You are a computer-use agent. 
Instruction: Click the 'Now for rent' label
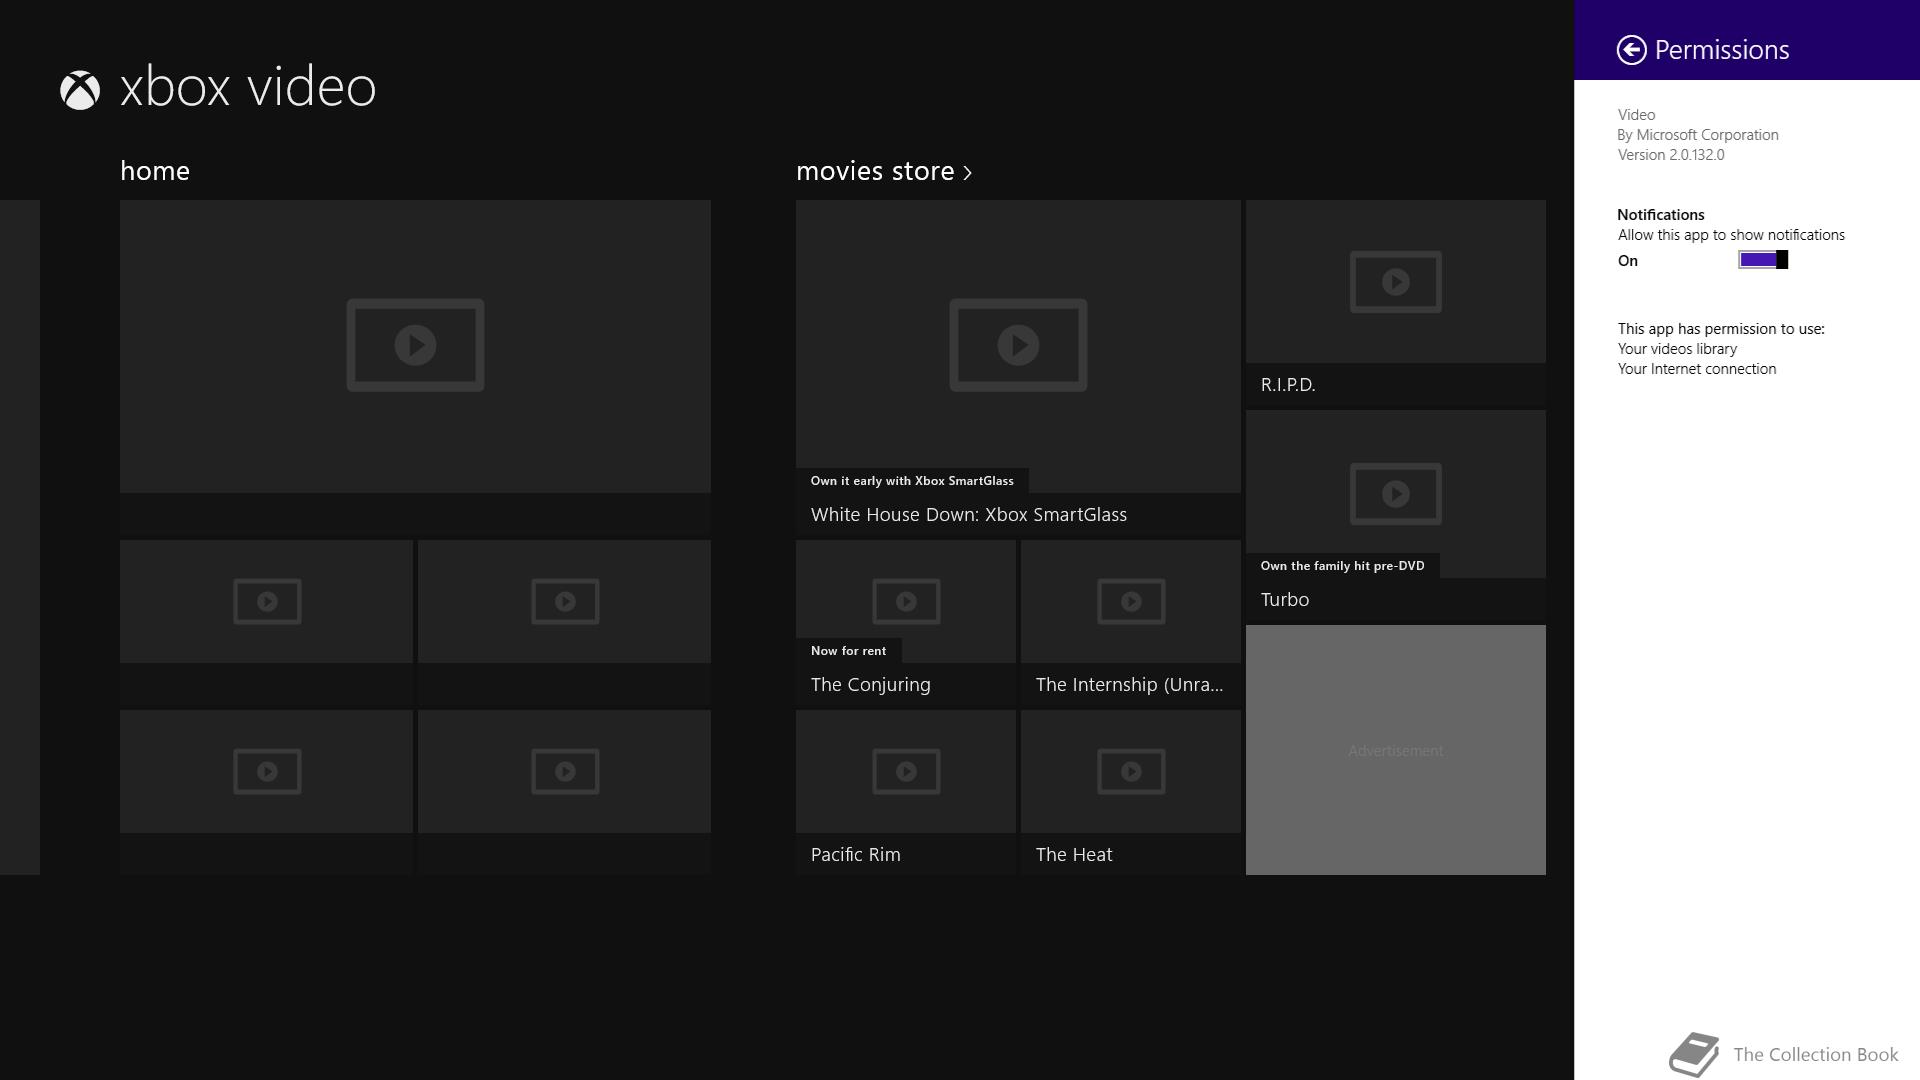coord(848,651)
